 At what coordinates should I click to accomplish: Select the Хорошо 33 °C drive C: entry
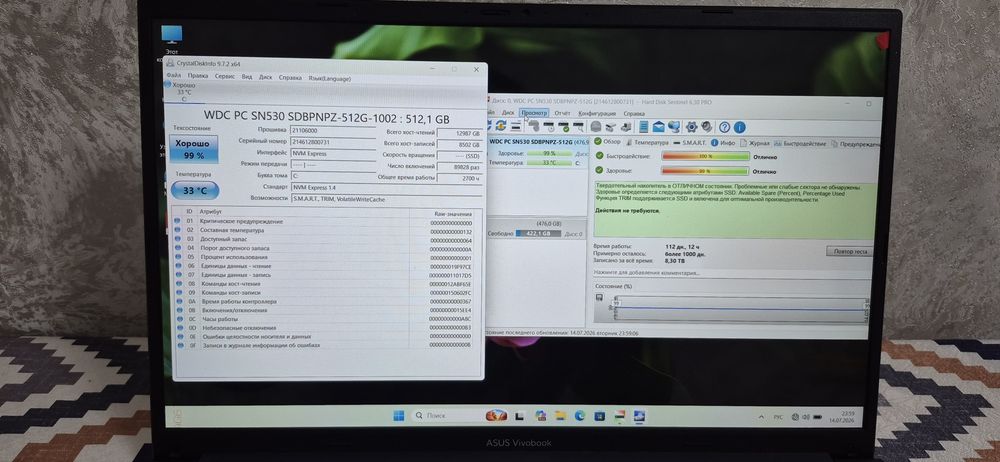184,92
